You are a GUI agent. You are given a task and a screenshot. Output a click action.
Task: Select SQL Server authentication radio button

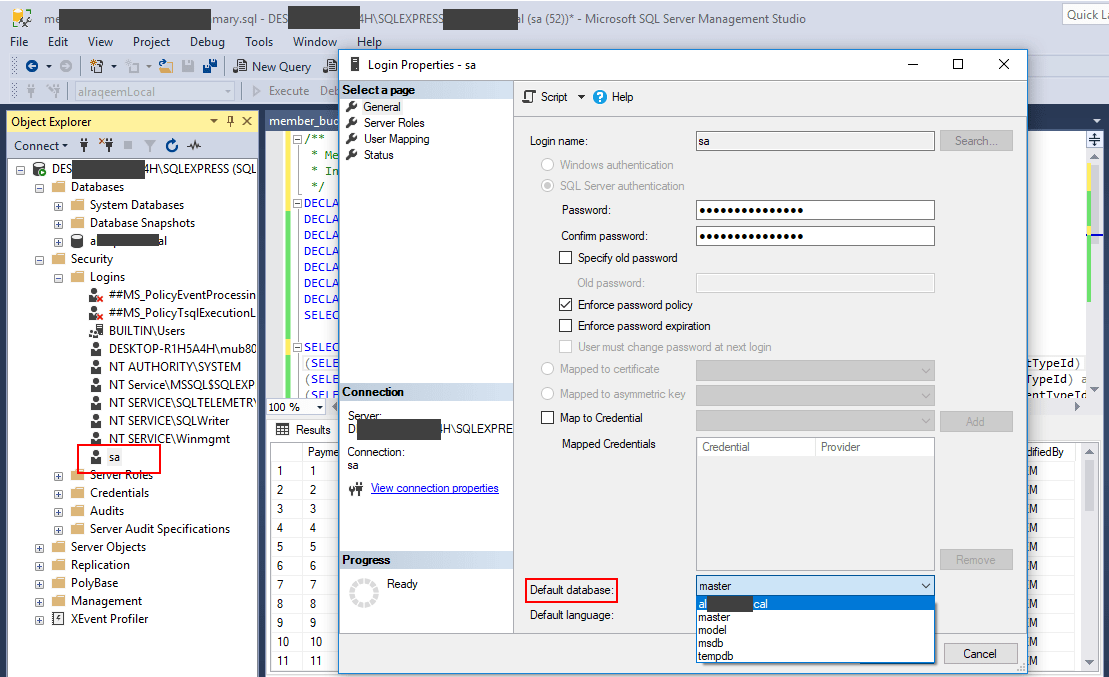[x=547, y=185]
